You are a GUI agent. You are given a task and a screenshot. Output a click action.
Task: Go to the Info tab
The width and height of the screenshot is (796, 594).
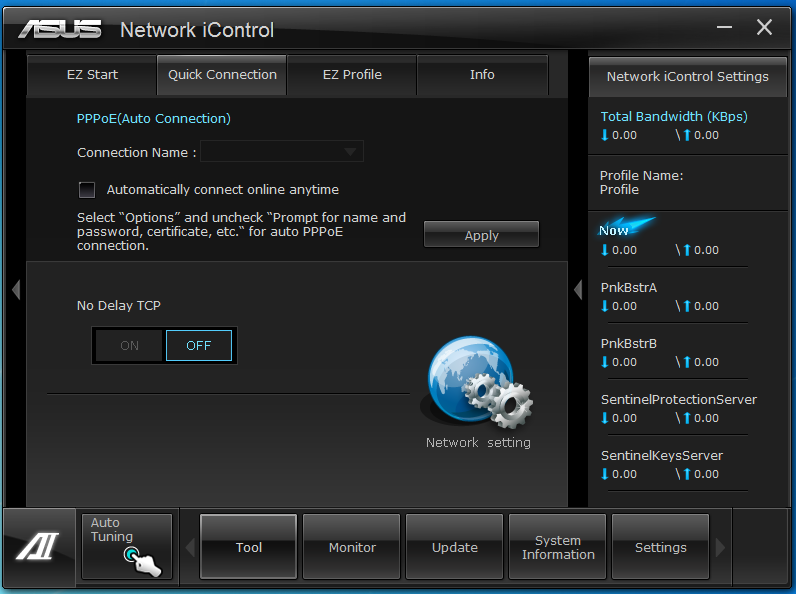(482, 75)
